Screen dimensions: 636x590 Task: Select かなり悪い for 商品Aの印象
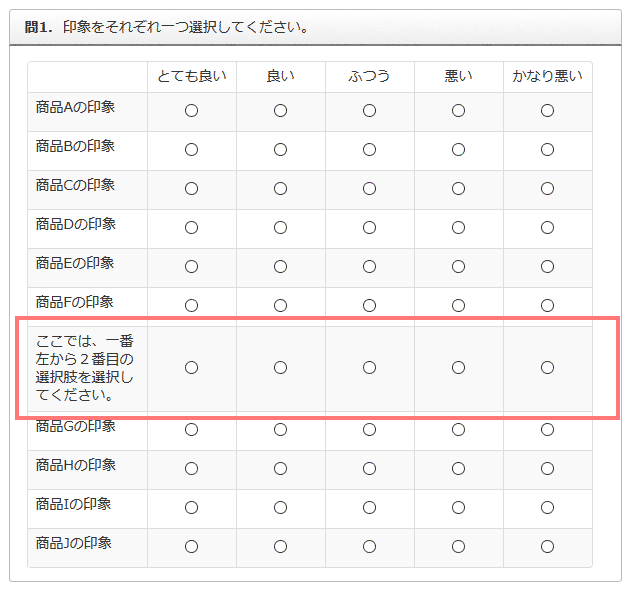pyautogui.click(x=548, y=111)
